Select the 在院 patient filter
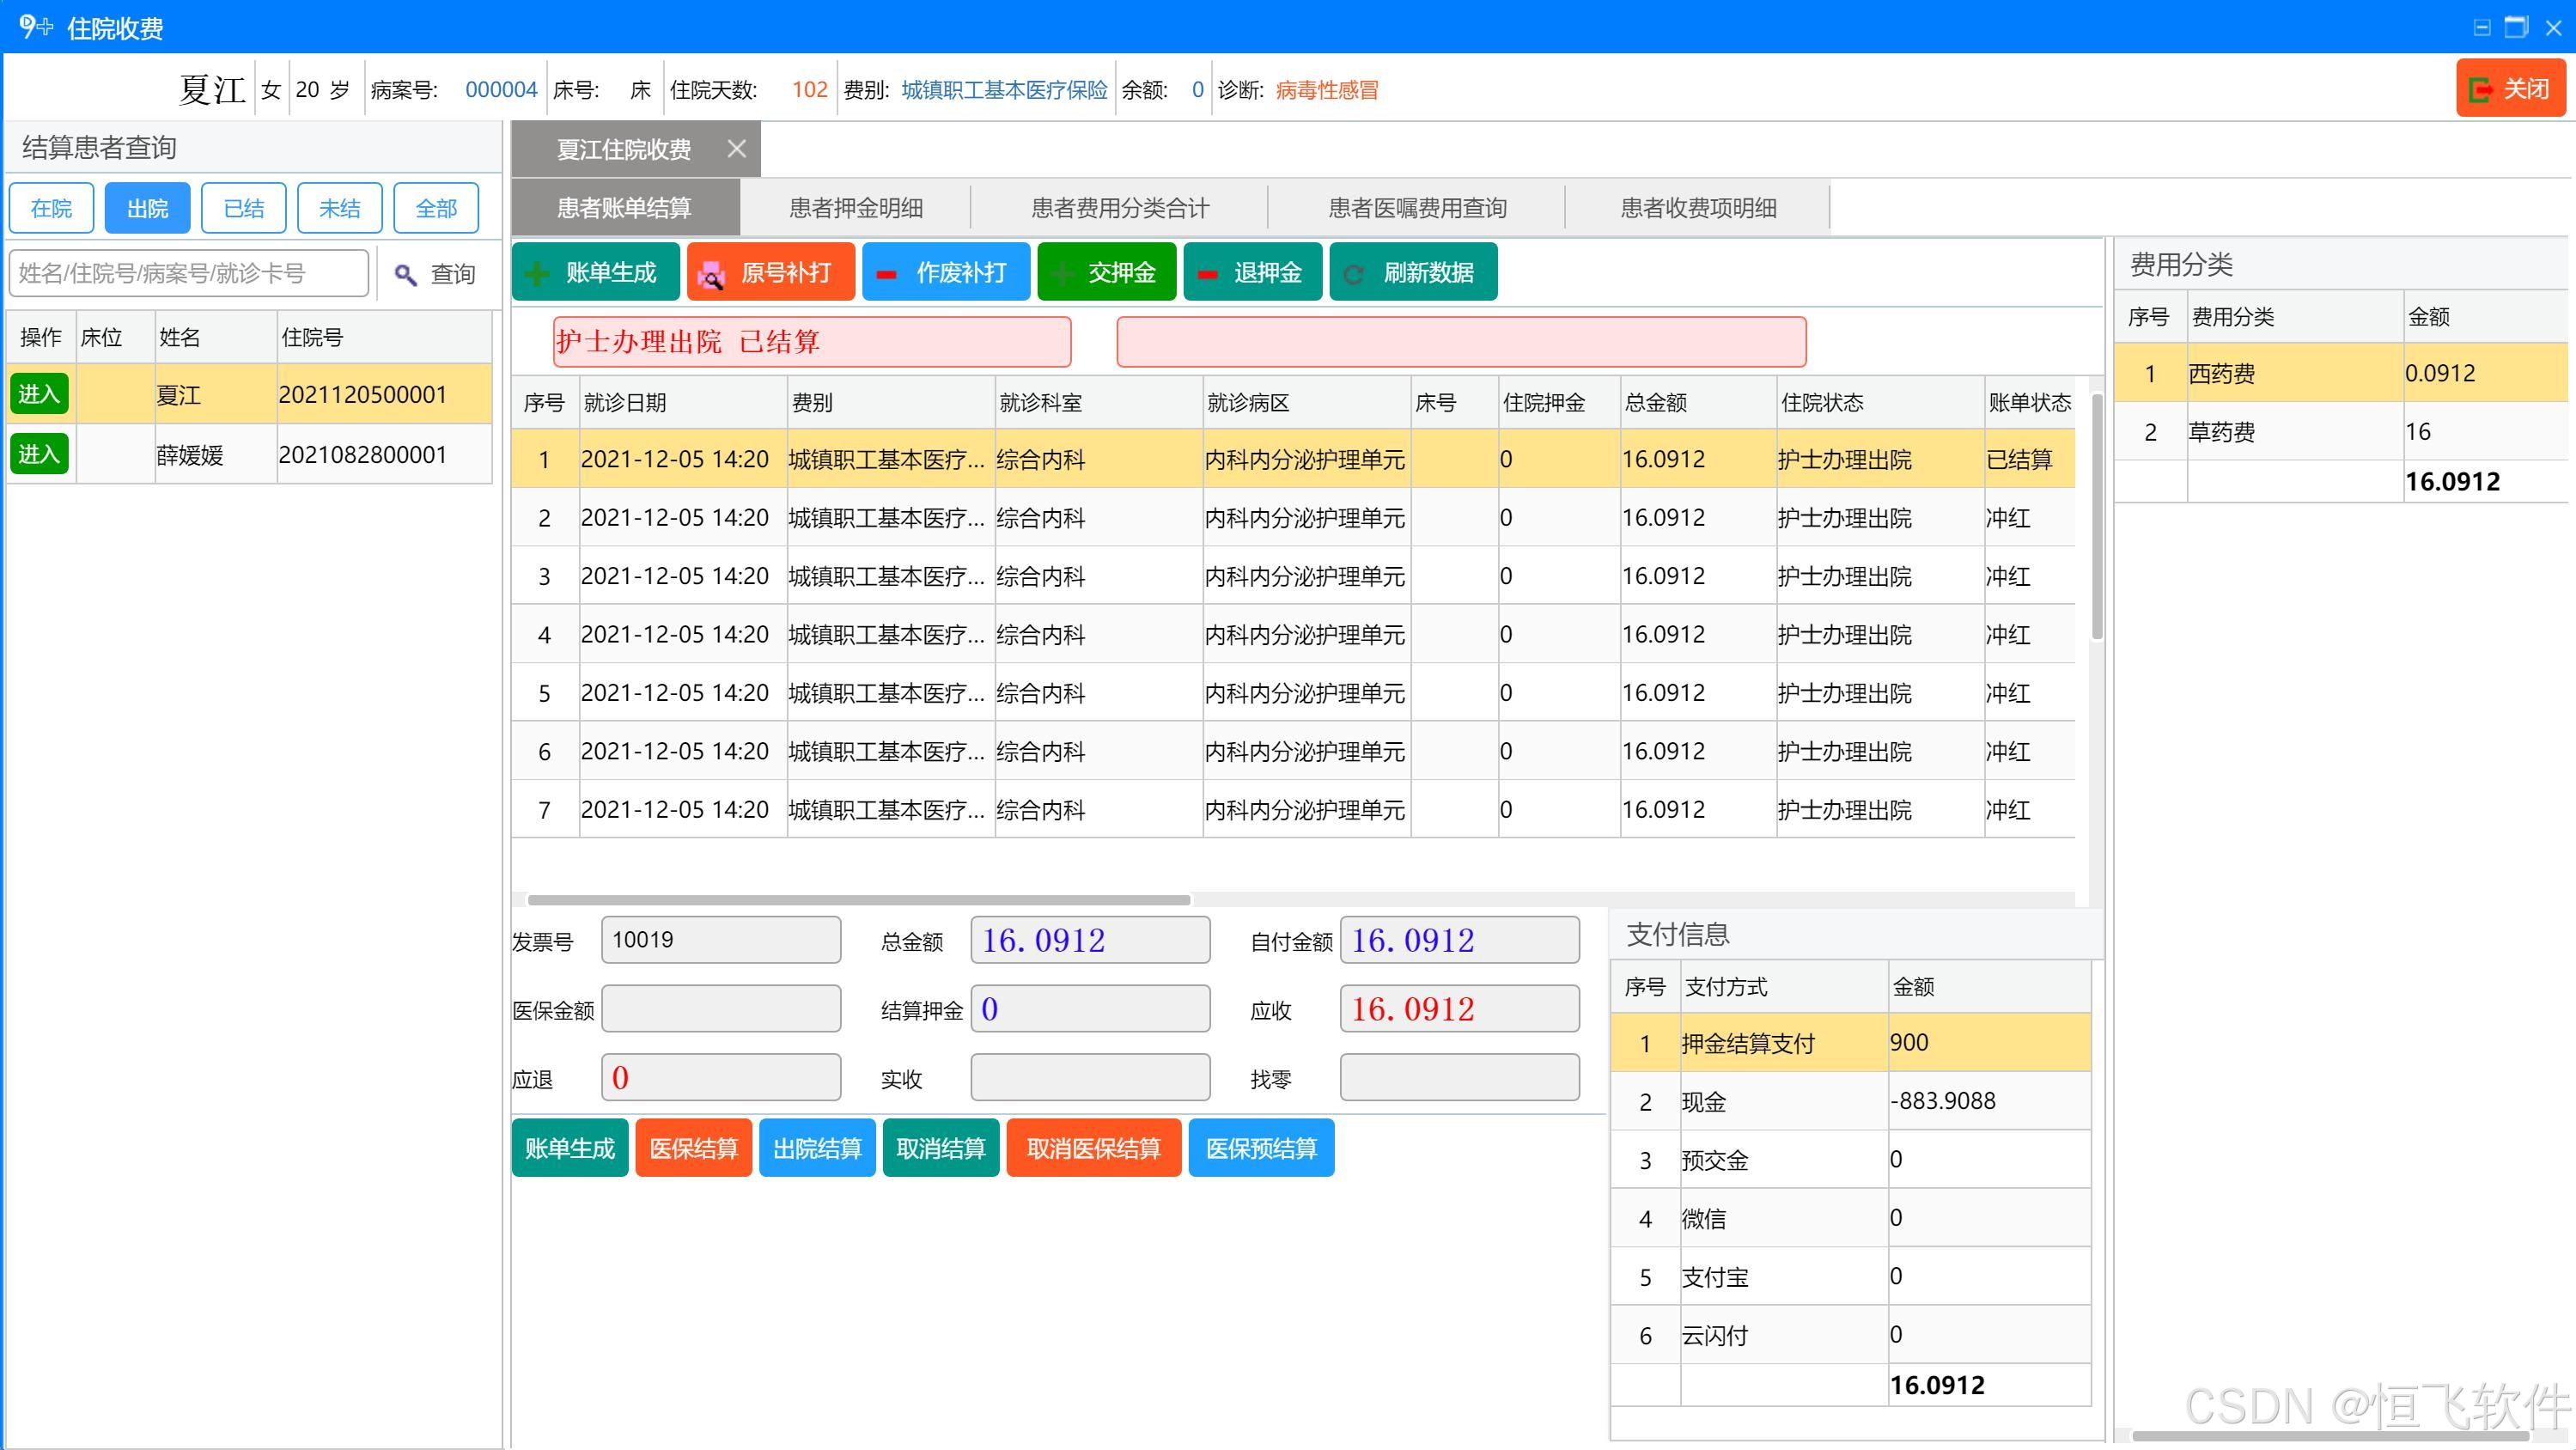 coord(51,208)
